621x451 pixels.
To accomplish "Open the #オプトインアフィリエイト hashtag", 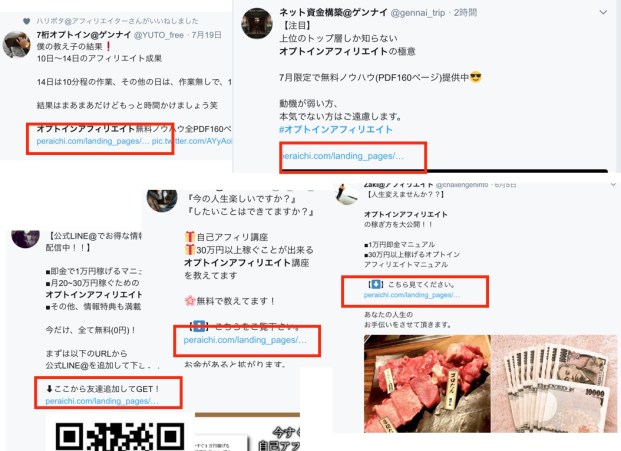I will pyautogui.click(x=335, y=129).
